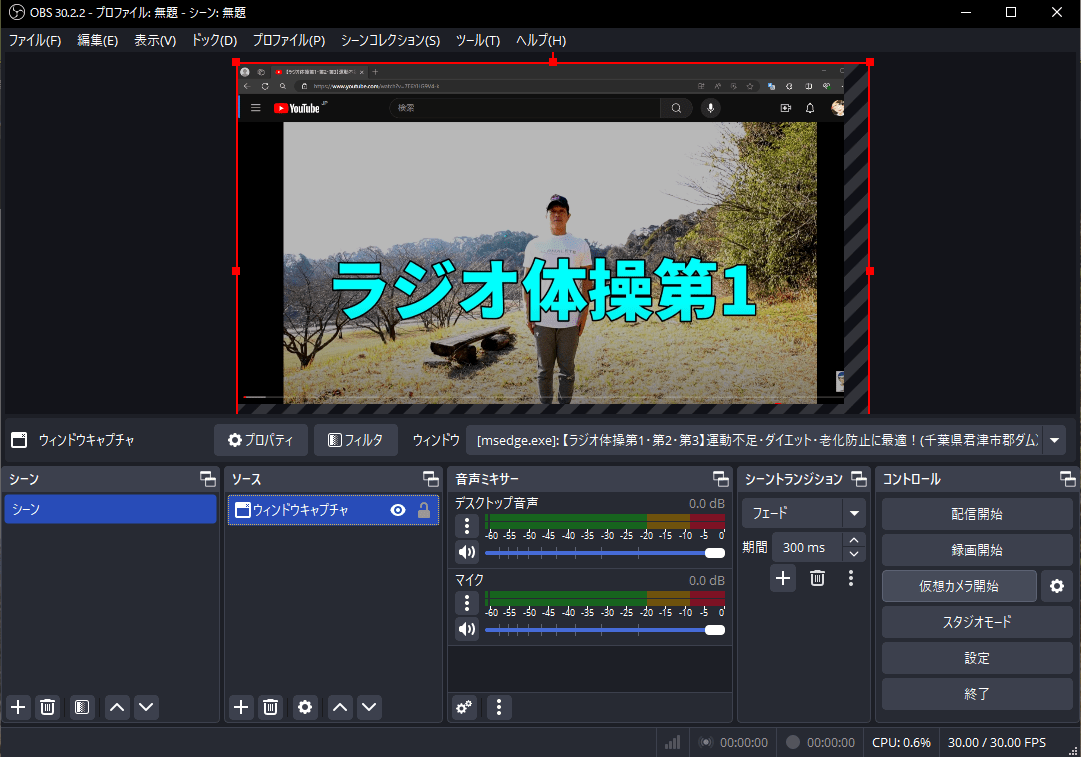Open the プロファイル(P) menu
This screenshot has width=1081, height=757.
click(x=289, y=40)
